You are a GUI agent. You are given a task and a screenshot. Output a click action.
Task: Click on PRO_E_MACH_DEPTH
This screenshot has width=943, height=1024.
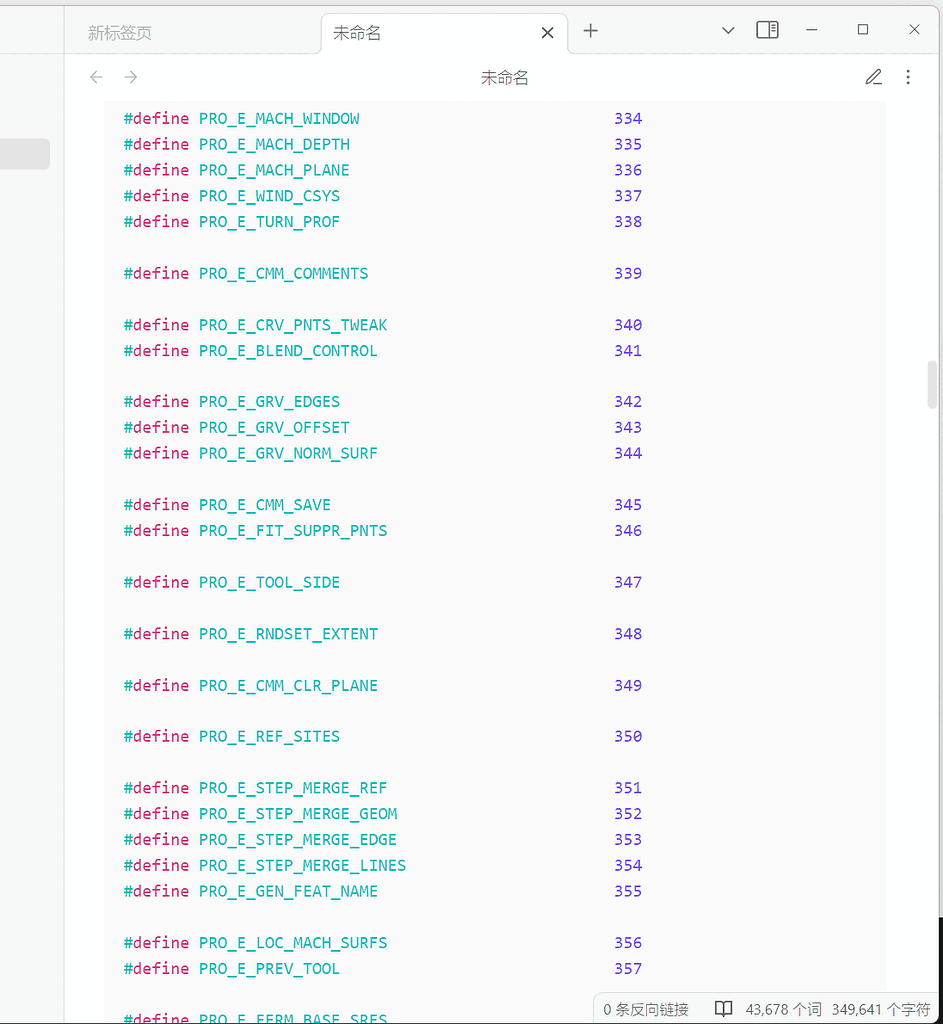click(274, 144)
